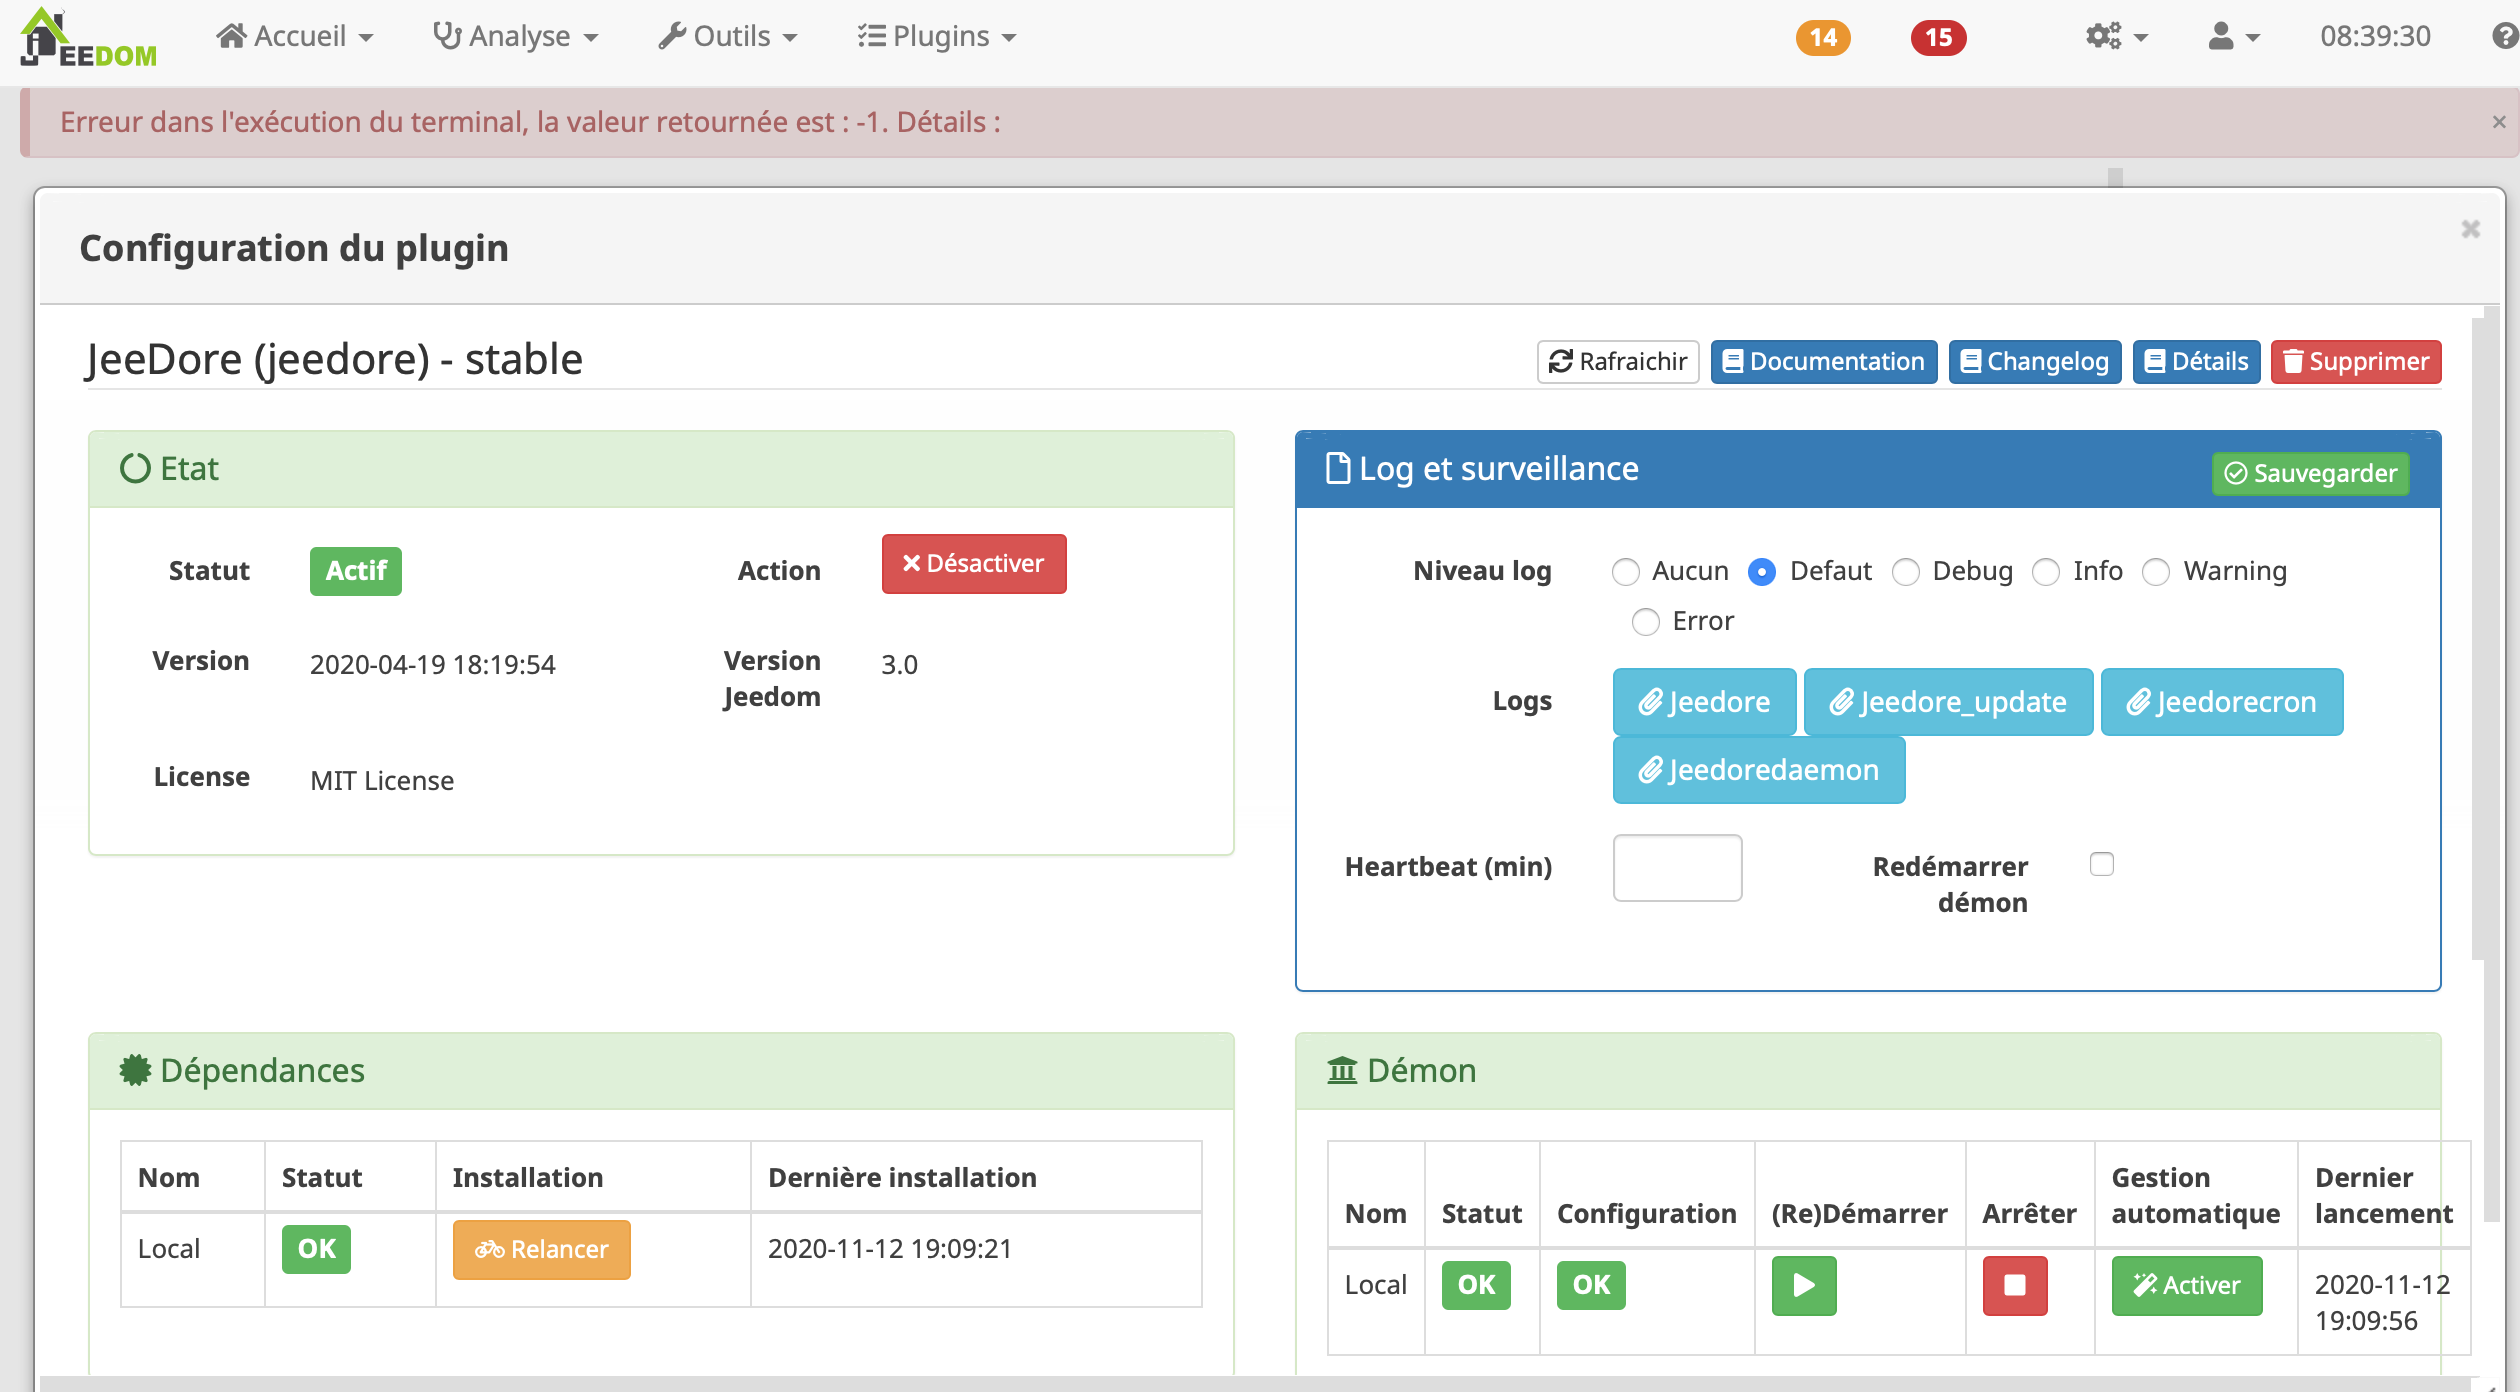Click the green daemon start play button
The height and width of the screenshot is (1392, 2520).
coord(1803,1285)
